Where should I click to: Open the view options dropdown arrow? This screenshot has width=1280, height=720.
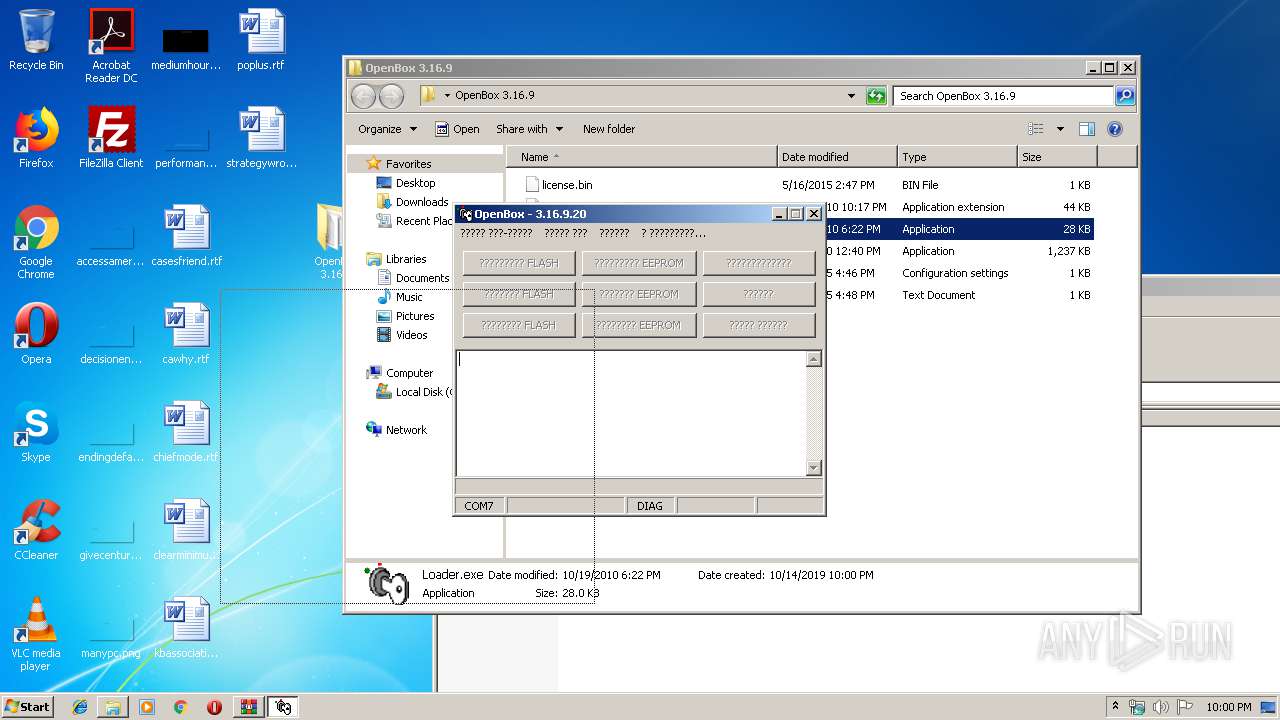point(1060,129)
